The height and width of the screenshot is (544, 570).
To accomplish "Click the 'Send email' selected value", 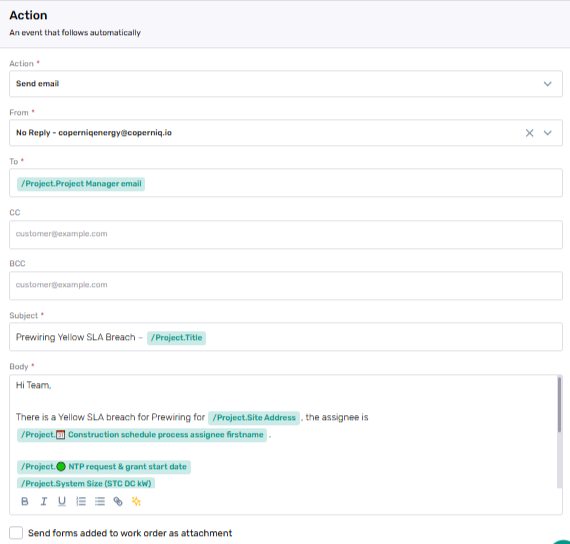I will coord(37,84).
